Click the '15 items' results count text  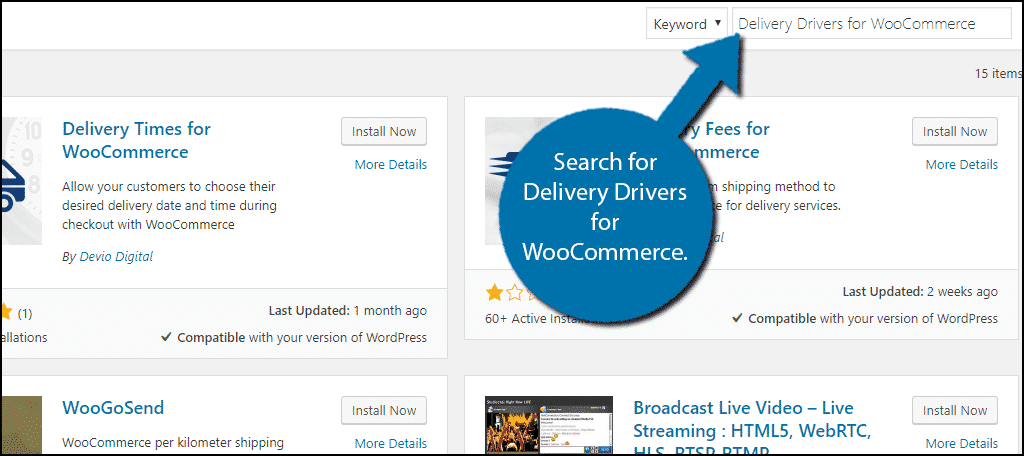tap(997, 73)
